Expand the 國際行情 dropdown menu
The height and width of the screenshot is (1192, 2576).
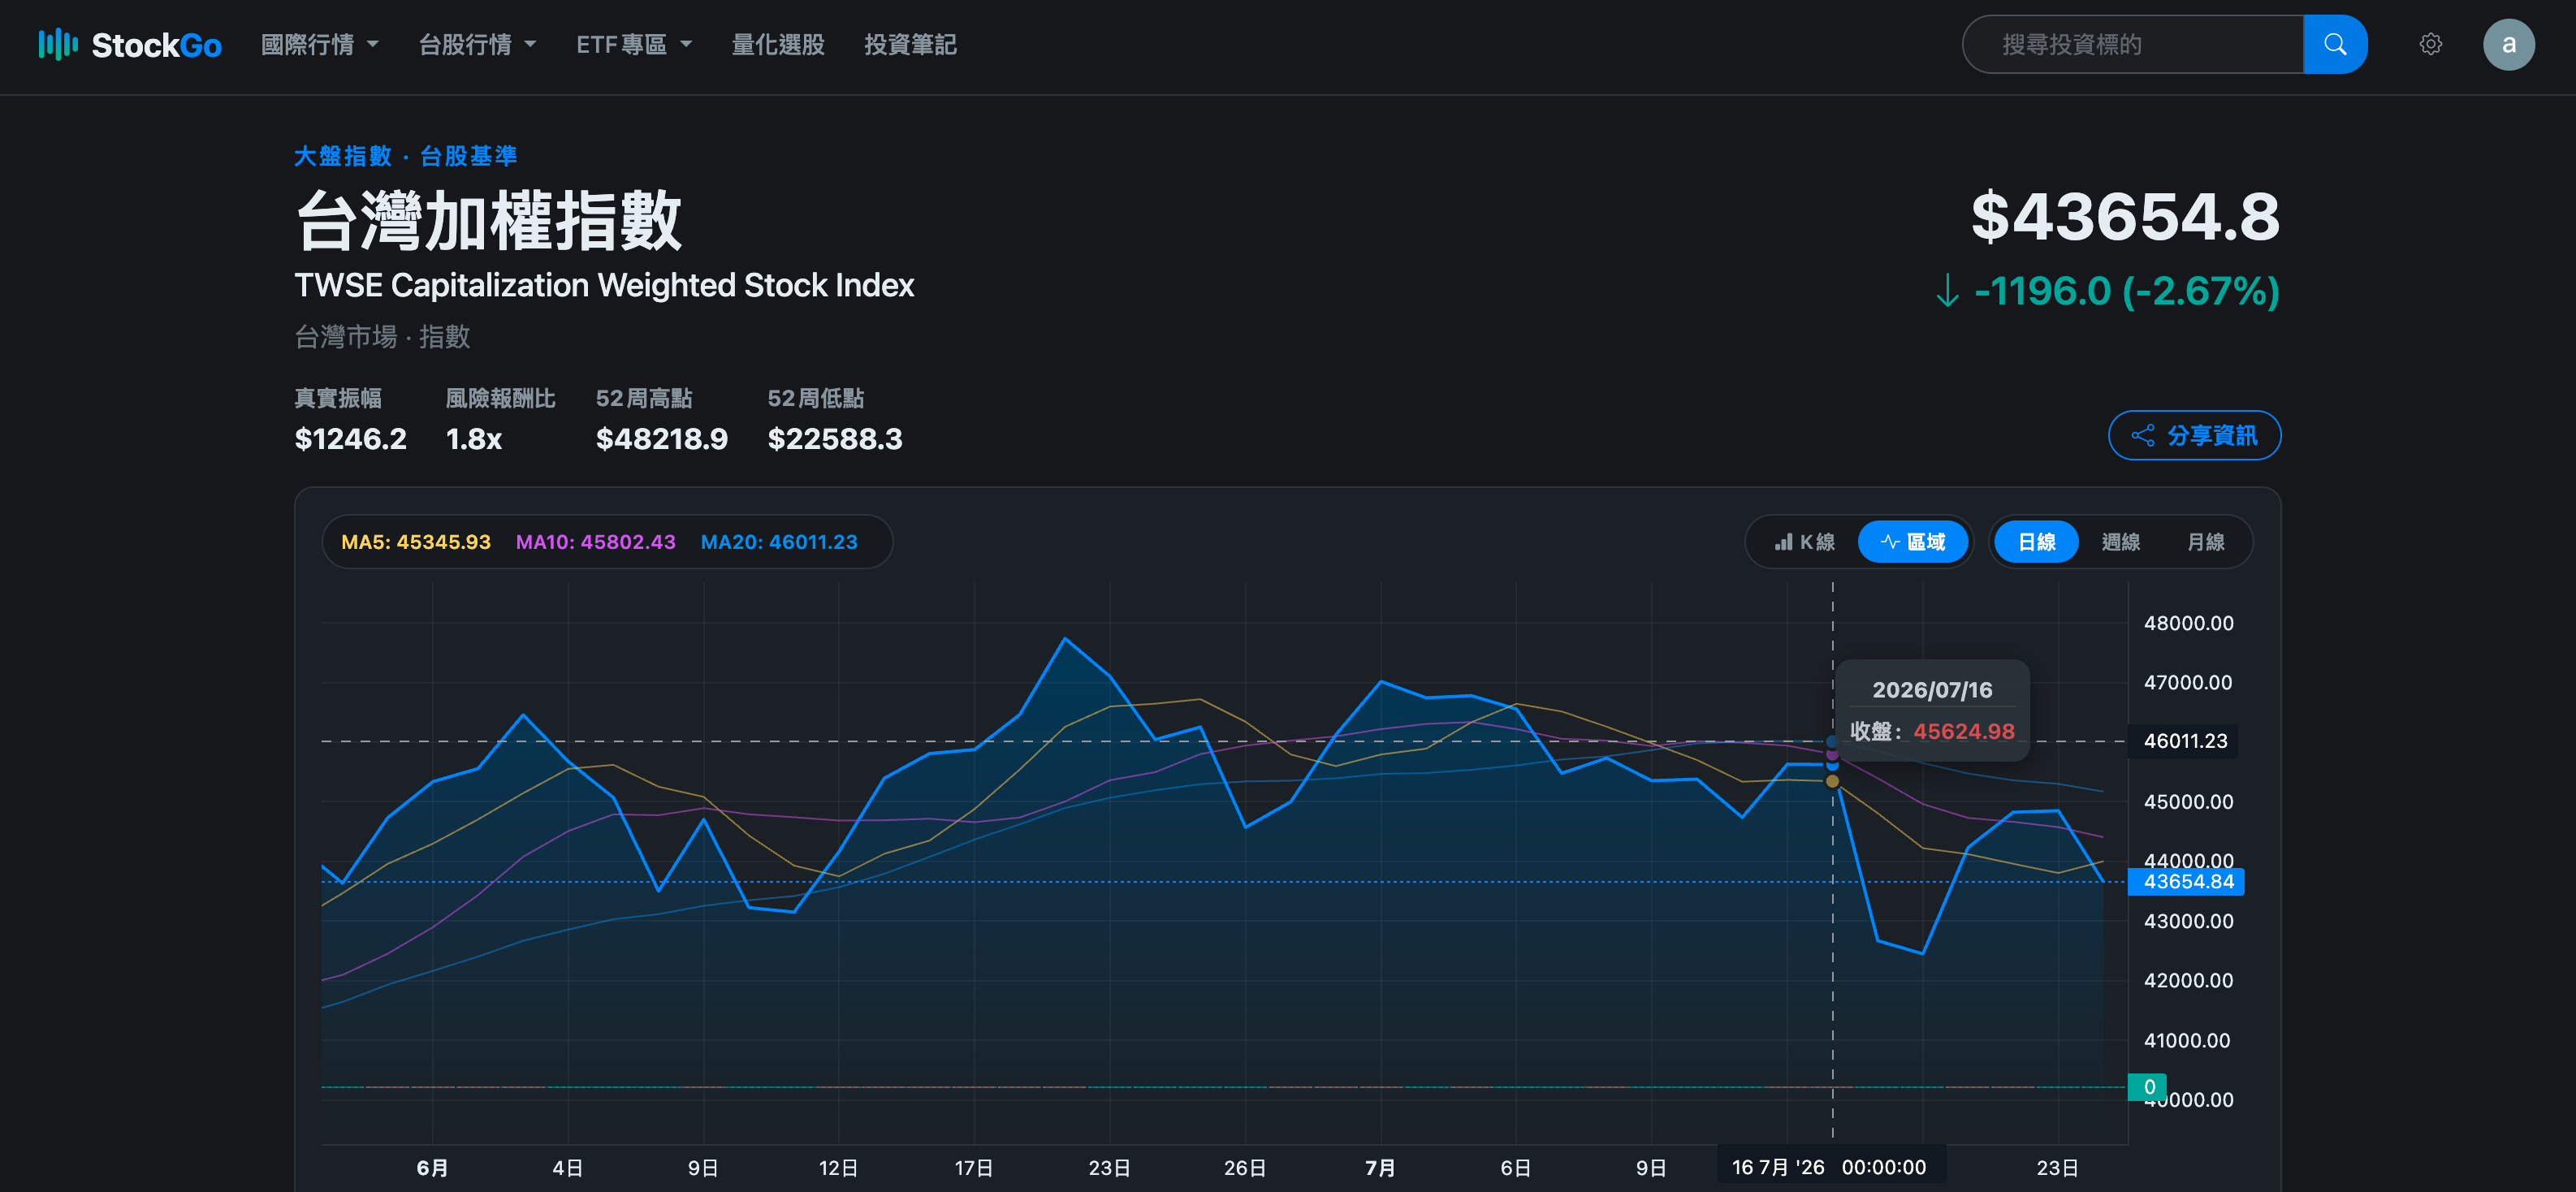pyautogui.click(x=320, y=45)
